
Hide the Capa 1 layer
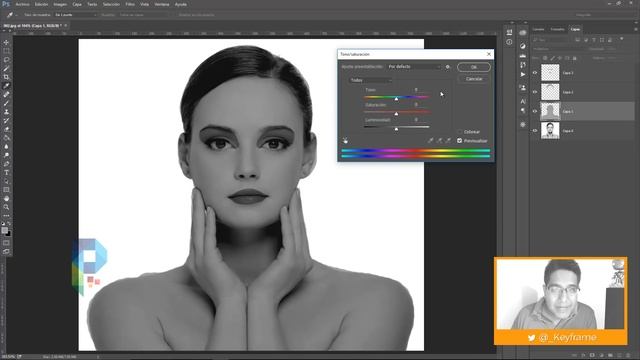point(535,111)
